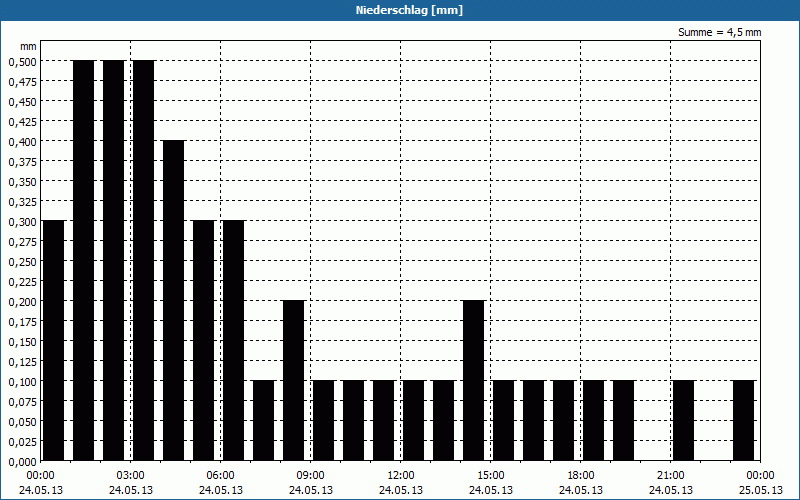Image resolution: width=800 pixels, height=500 pixels.
Task: Click the y-axis value 0,000
Action: pyautogui.click(x=23, y=462)
